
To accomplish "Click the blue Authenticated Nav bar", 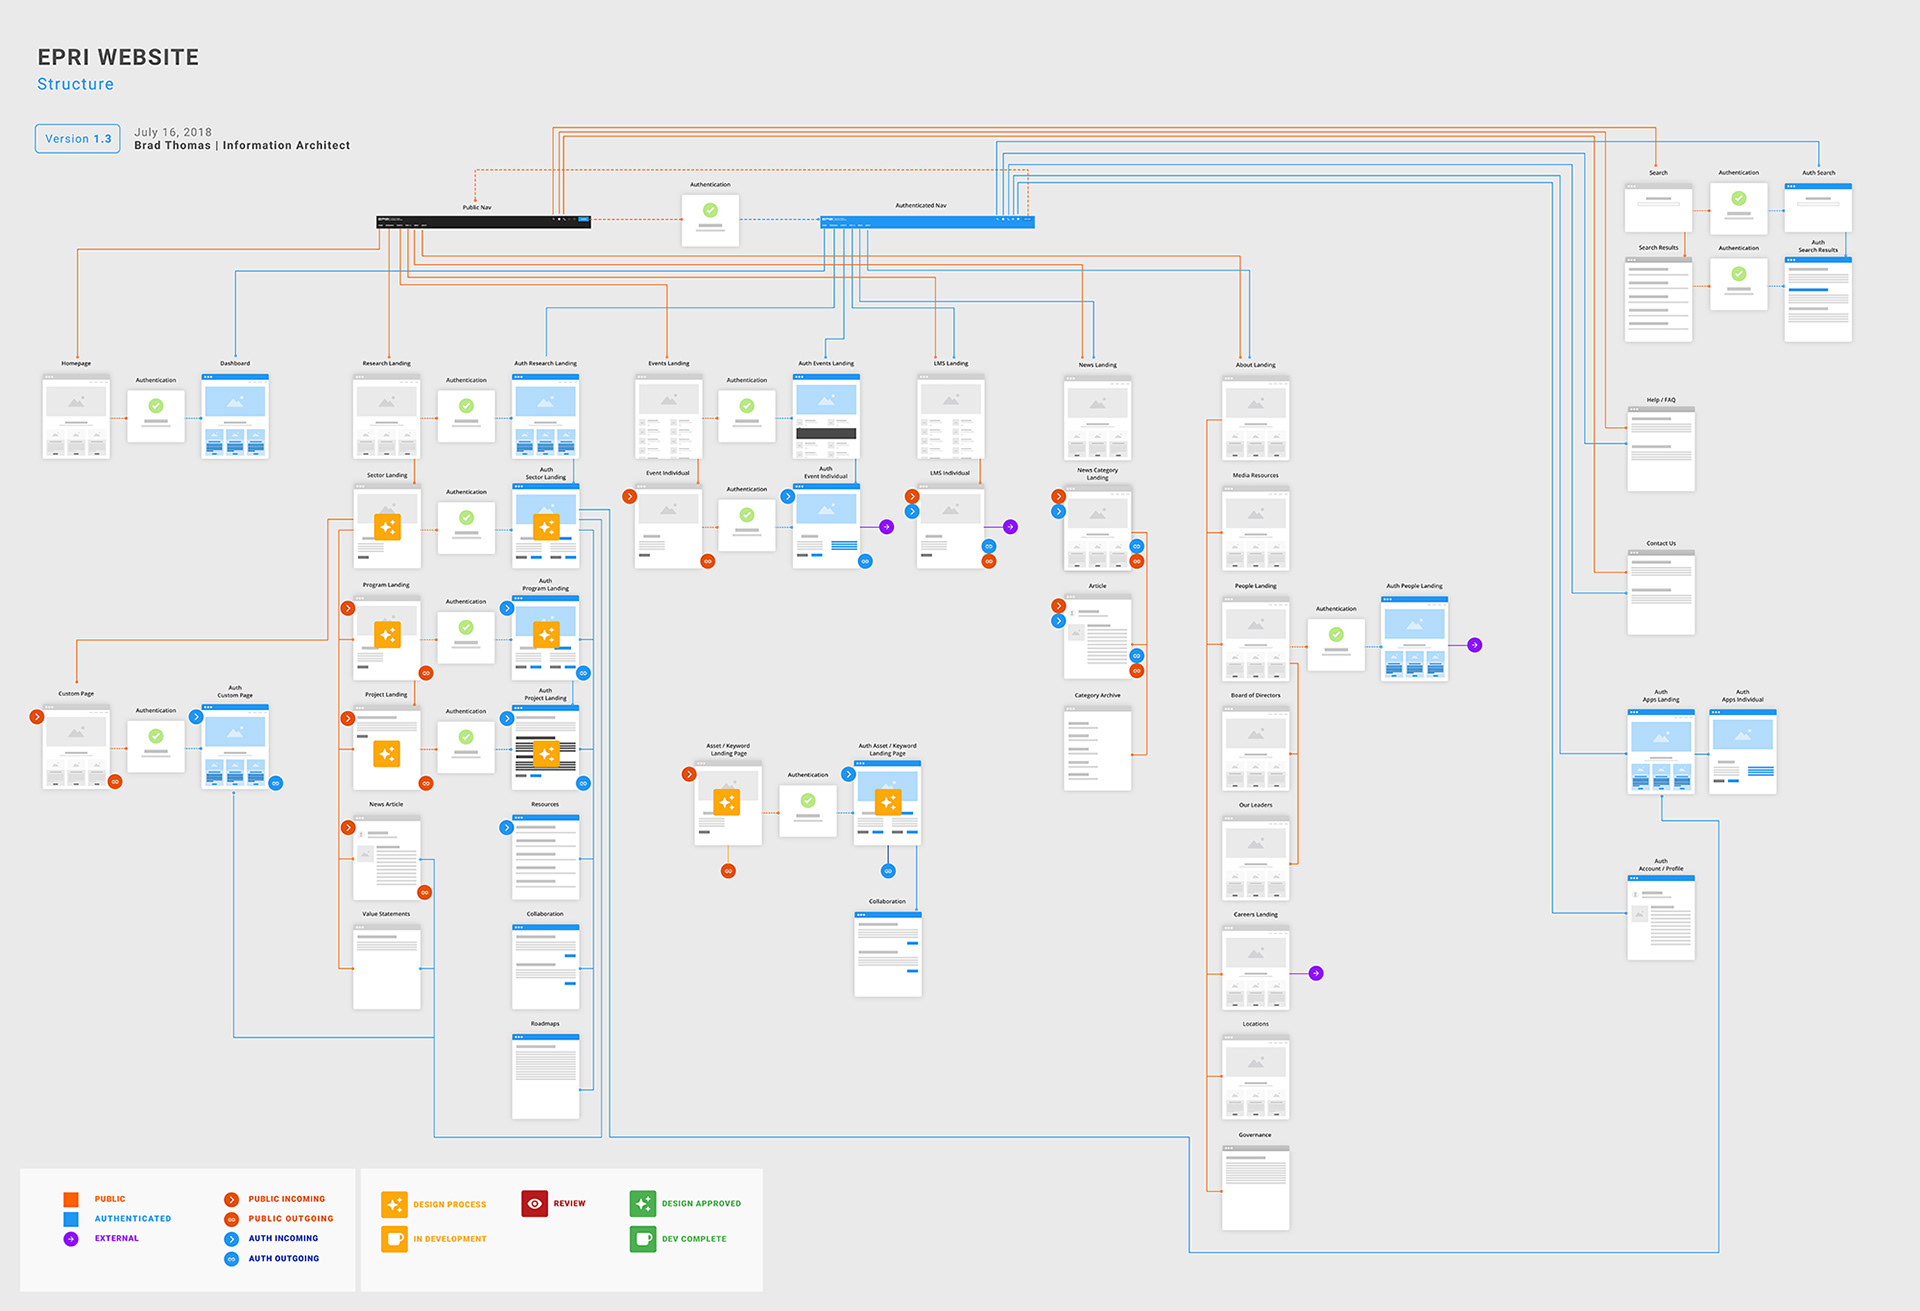I will [x=926, y=222].
